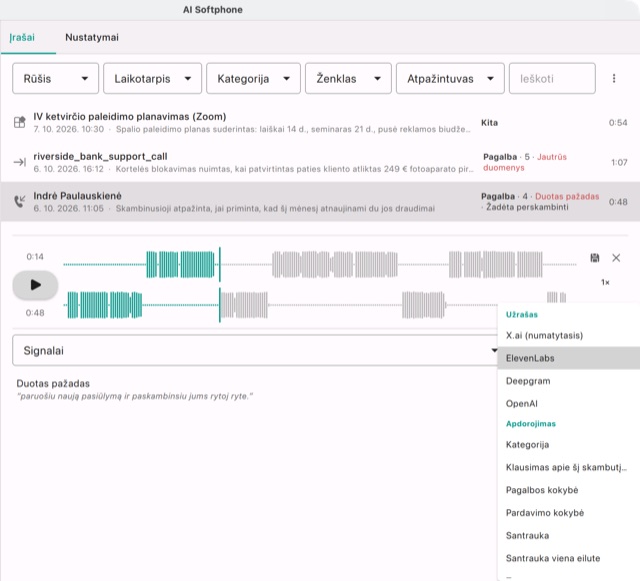Expand the Signalai dropdown
Image resolution: width=640 pixels, height=581 pixels.
[x=257, y=350]
